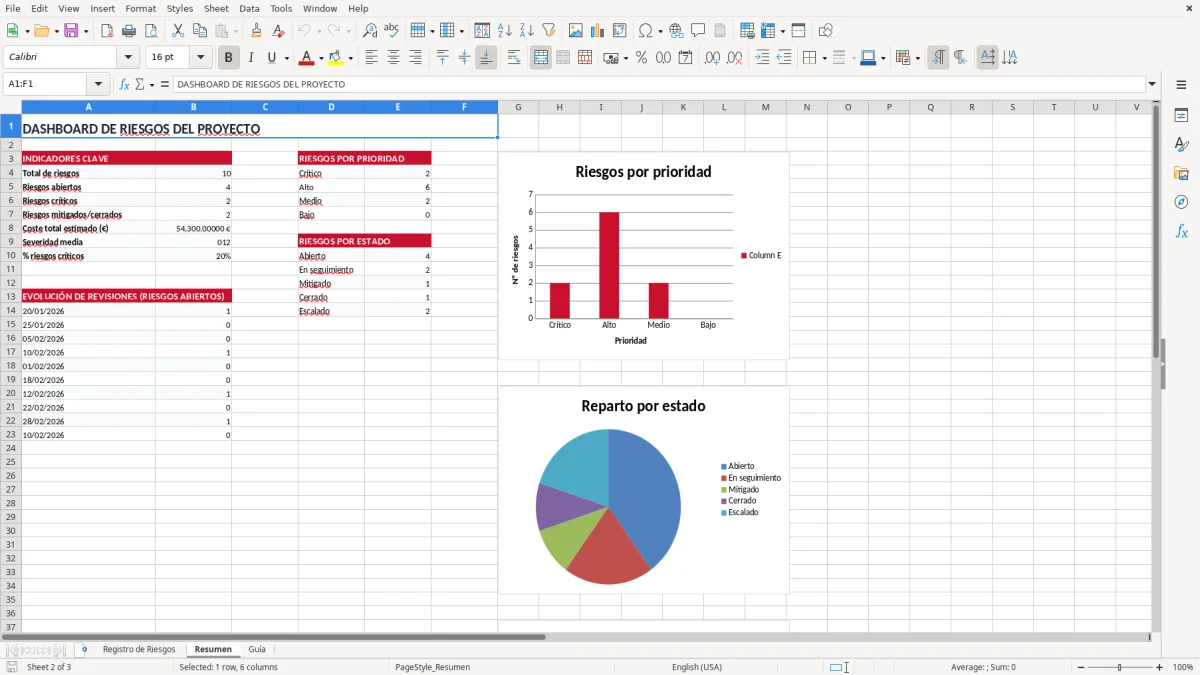This screenshot has height=675, width=1200.
Task: Click the Sort Descending icon
Action: [527, 31]
